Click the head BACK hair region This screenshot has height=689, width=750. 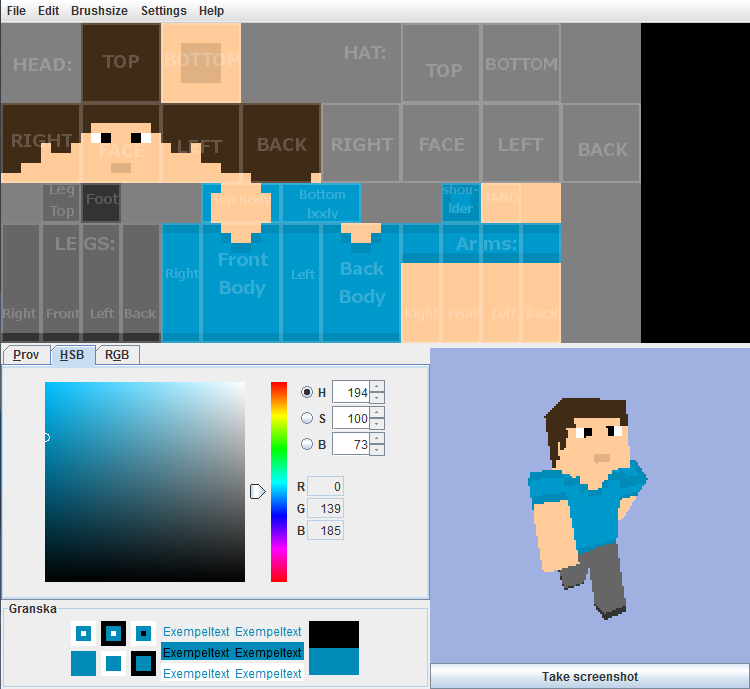point(281,143)
